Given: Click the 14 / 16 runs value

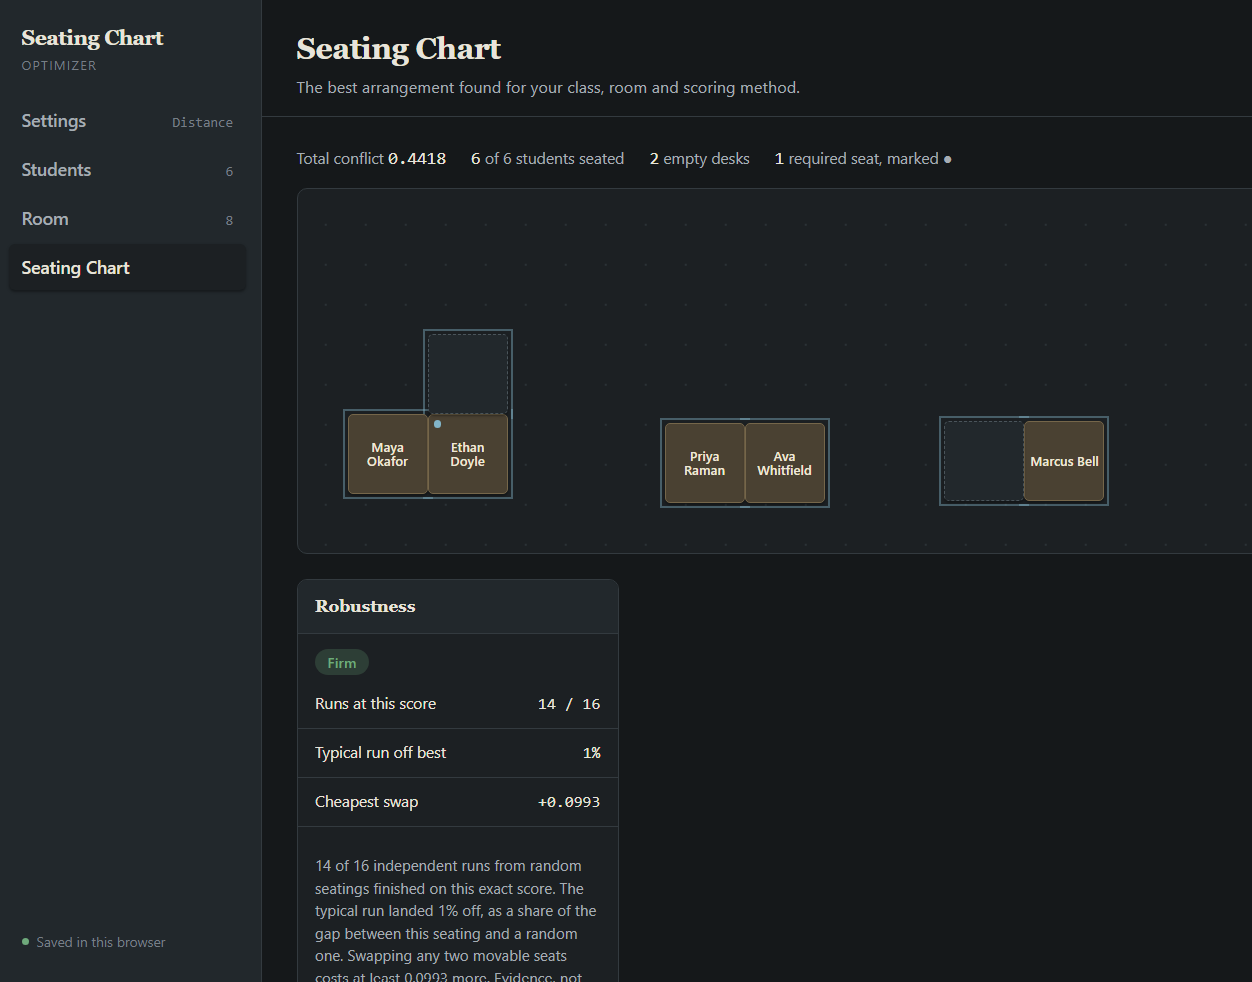Looking at the screenshot, I should [x=569, y=704].
